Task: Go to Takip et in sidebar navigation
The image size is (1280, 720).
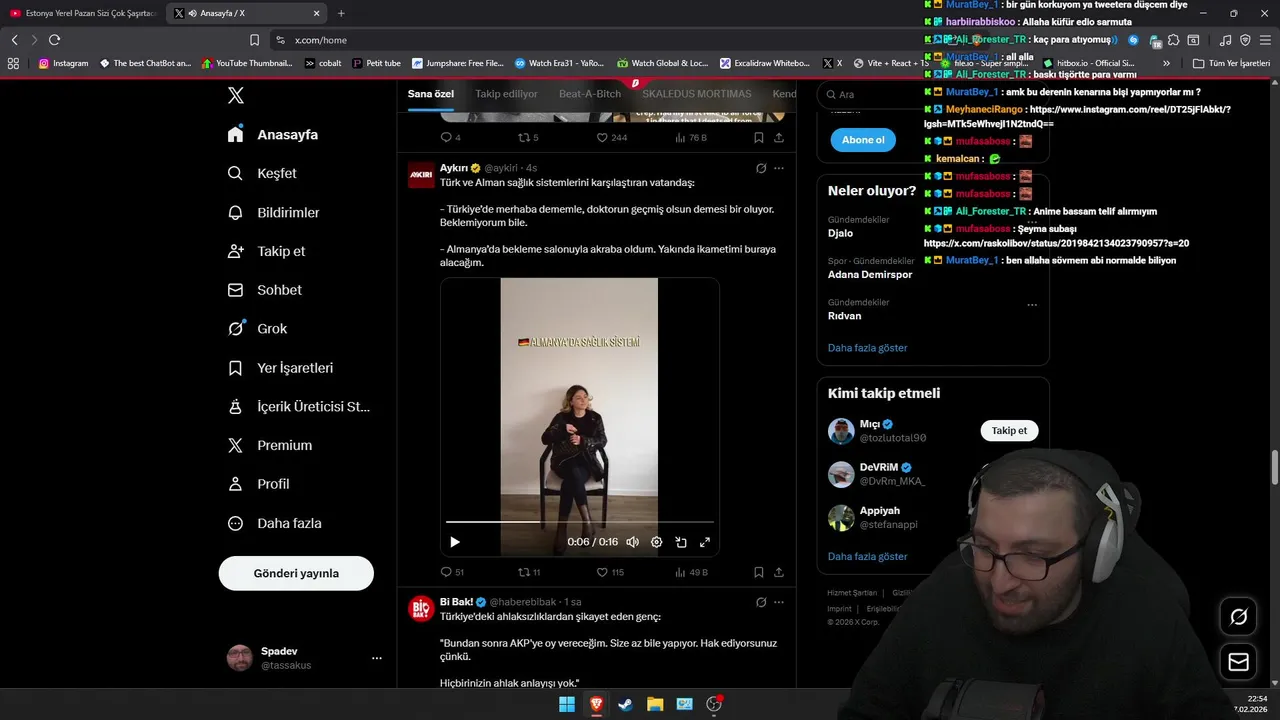Action: 267,251
